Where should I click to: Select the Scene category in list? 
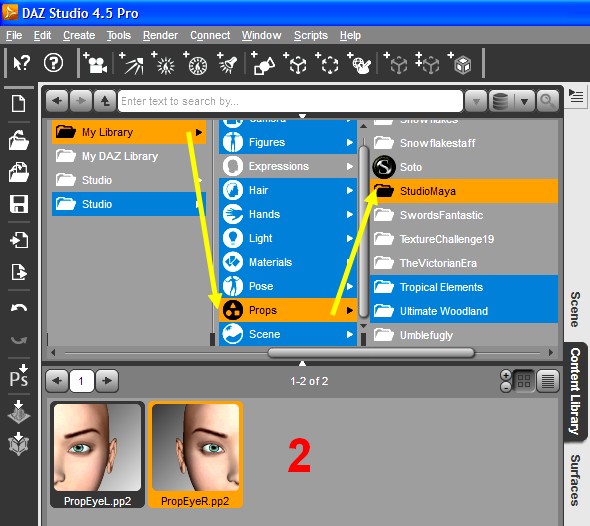[288, 334]
